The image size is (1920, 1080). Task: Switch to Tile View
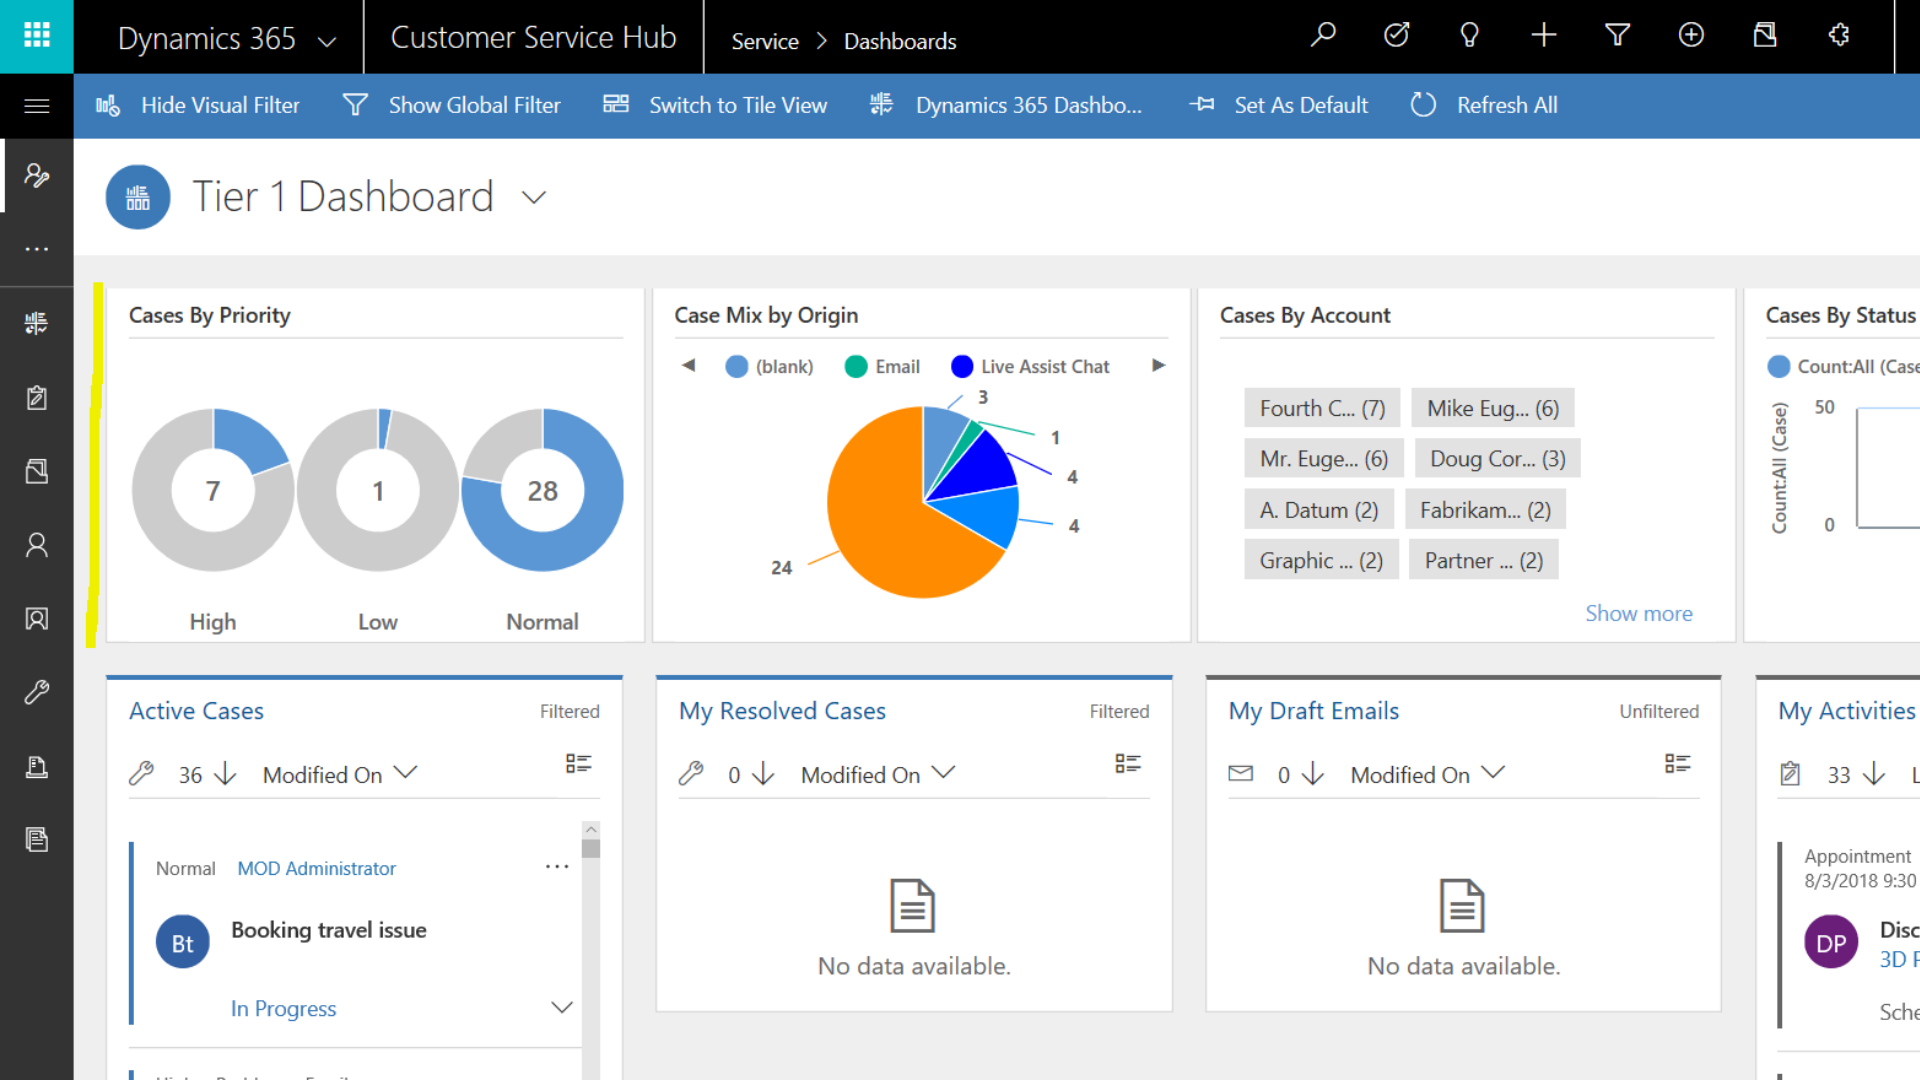click(x=715, y=105)
